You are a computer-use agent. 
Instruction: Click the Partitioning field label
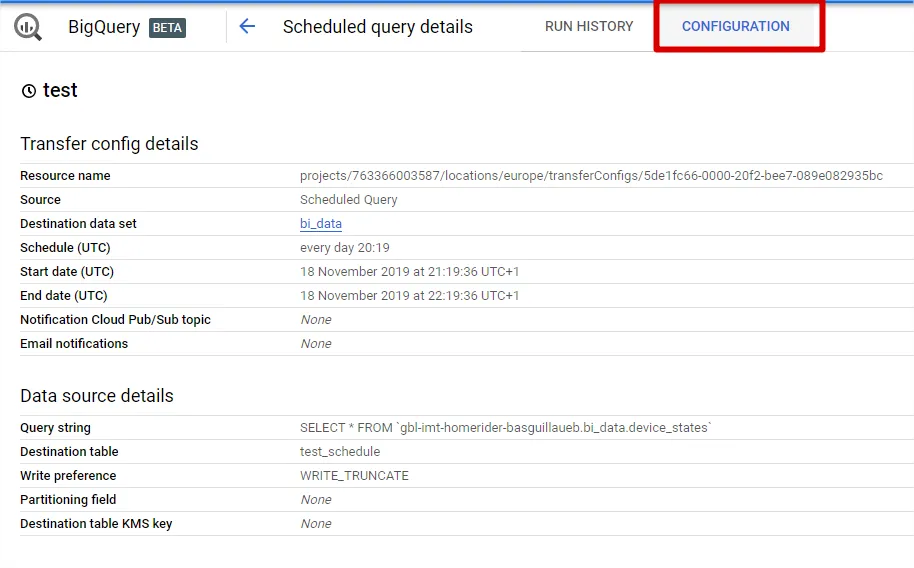pos(68,500)
